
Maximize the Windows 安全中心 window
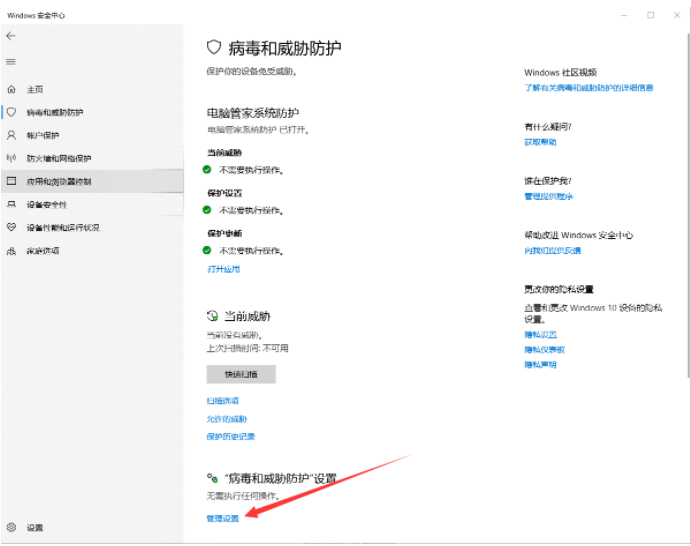point(650,15)
